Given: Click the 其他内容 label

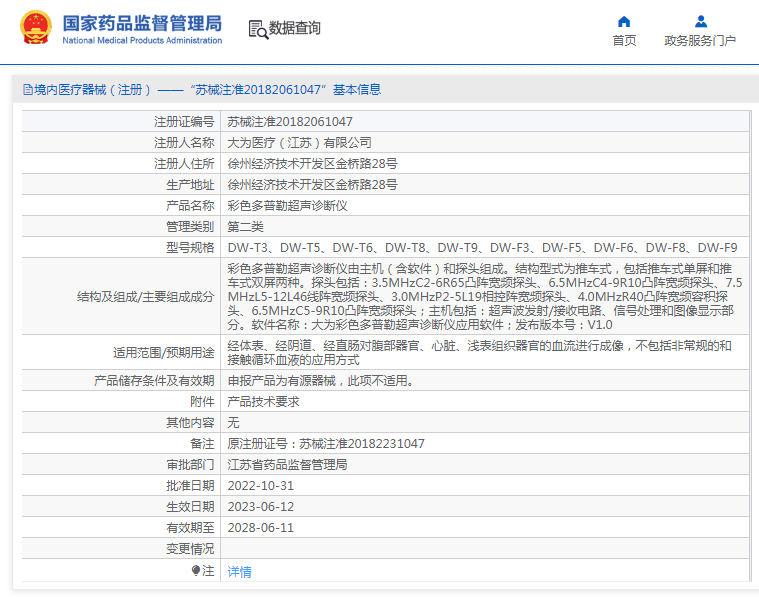Looking at the screenshot, I should [x=190, y=423].
